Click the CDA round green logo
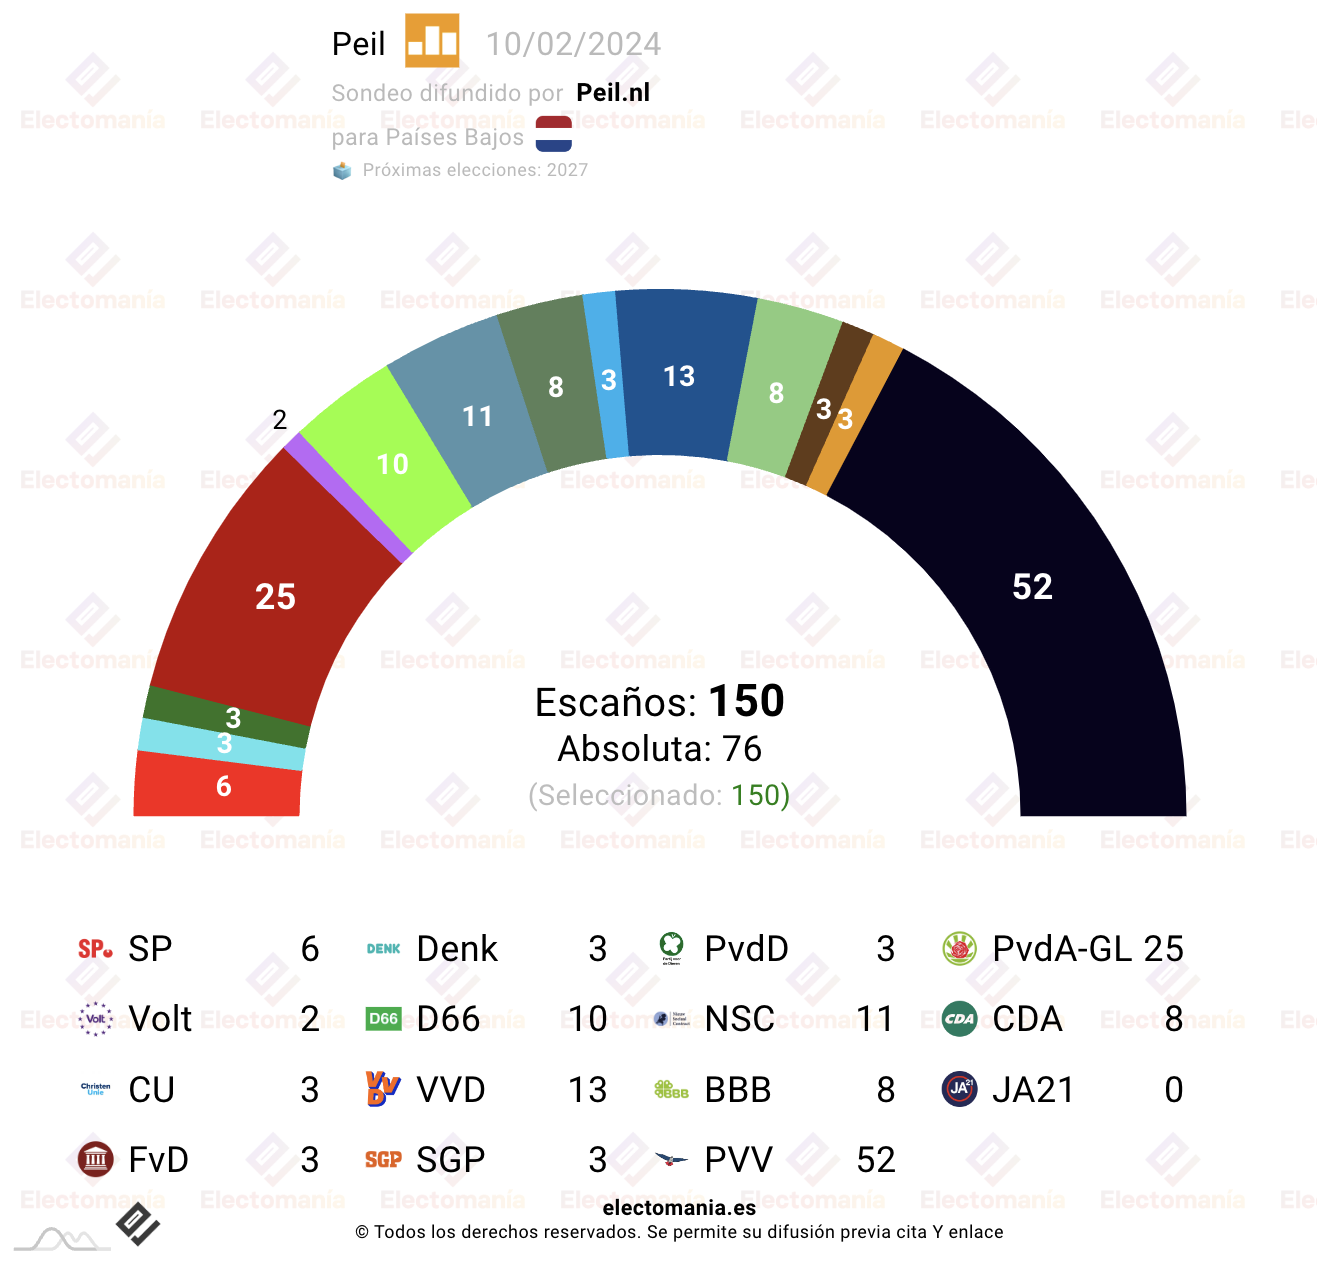1332x1262 pixels. 960,1019
